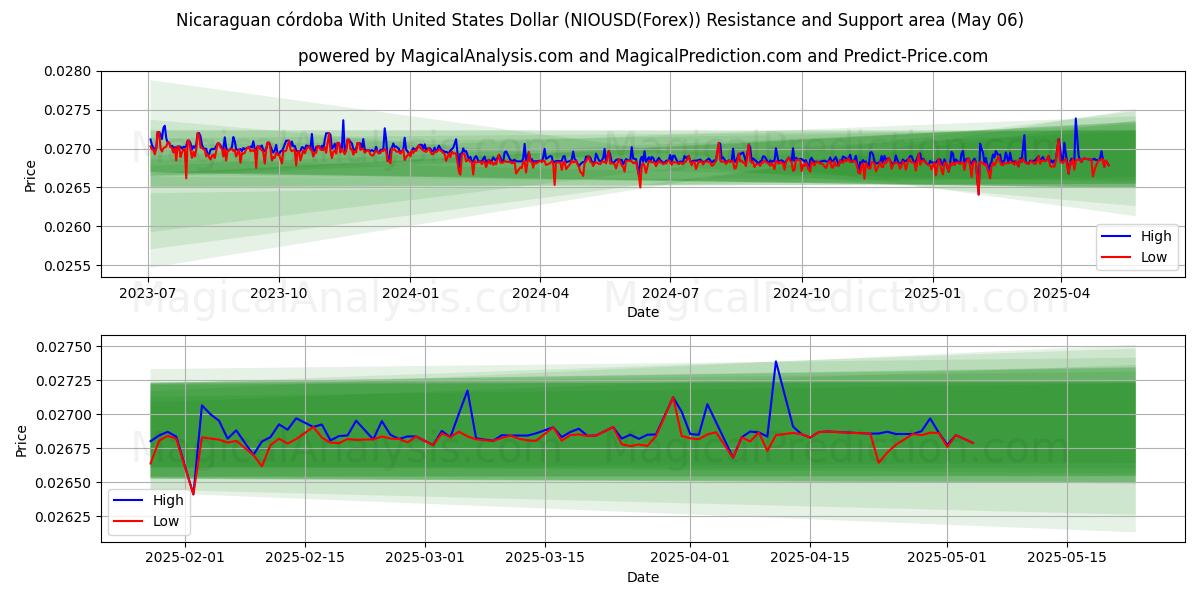This screenshot has width=1200, height=600.
Task: Click the 2025-05-15 tick label in bottom chart
Action: [x=1068, y=558]
